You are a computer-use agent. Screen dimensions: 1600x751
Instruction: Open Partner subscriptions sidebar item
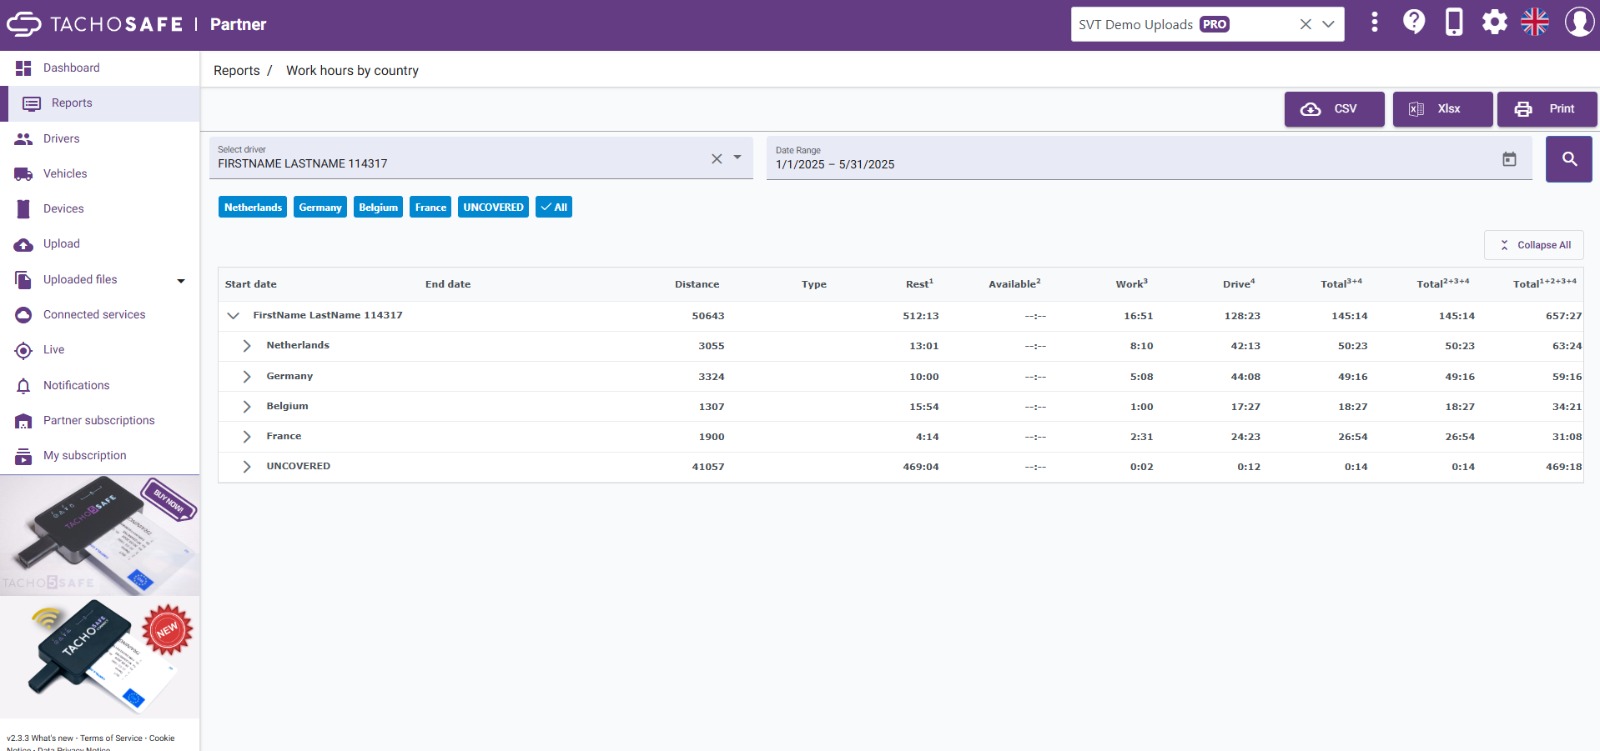click(99, 420)
